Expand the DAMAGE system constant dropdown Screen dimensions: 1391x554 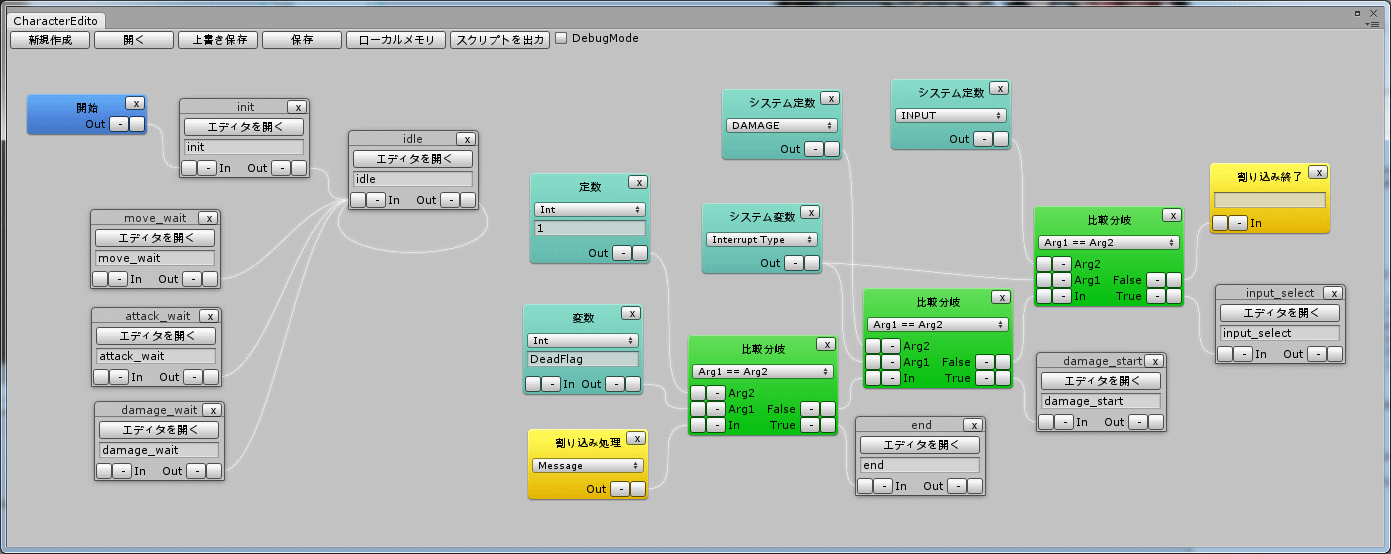(x=782, y=126)
